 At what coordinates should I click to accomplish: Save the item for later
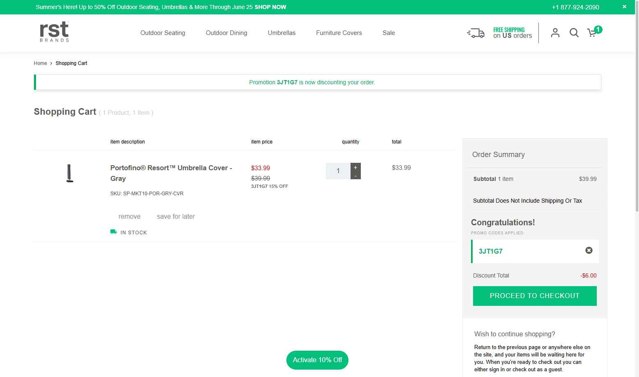coord(176,216)
